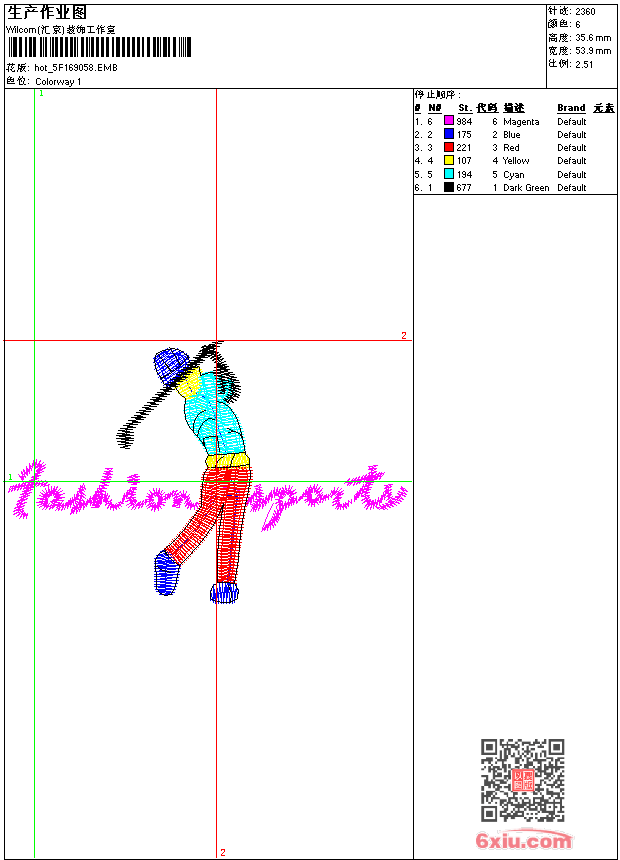
Task: Click the 'St.' column header
Action: [465, 108]
